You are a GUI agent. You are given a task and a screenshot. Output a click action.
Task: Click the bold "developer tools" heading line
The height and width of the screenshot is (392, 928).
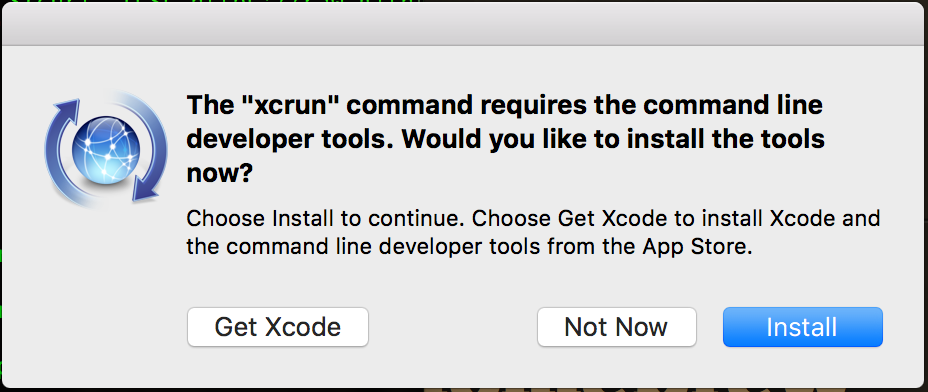point(505,140)
